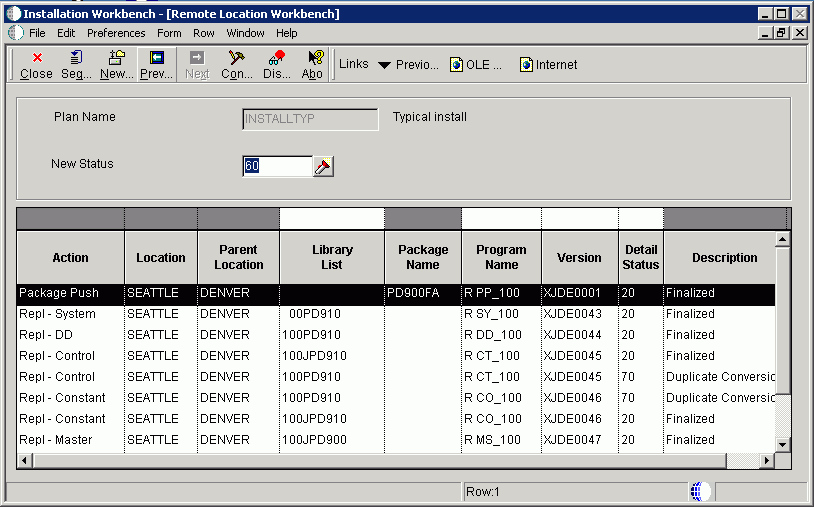Click the Display errors toolbar icon
The height and width of the screenshot is (507, 814).
pyautogui.click(x=276, y=65)
